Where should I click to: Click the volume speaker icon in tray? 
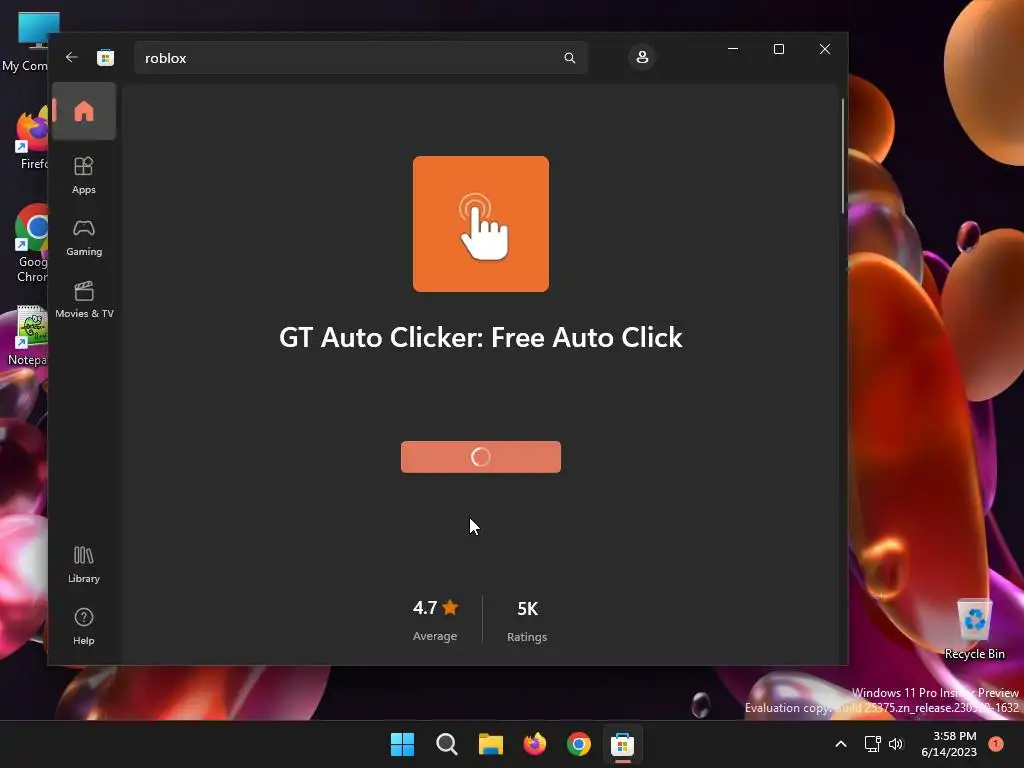pyautogui.click(x=896, y=744)
